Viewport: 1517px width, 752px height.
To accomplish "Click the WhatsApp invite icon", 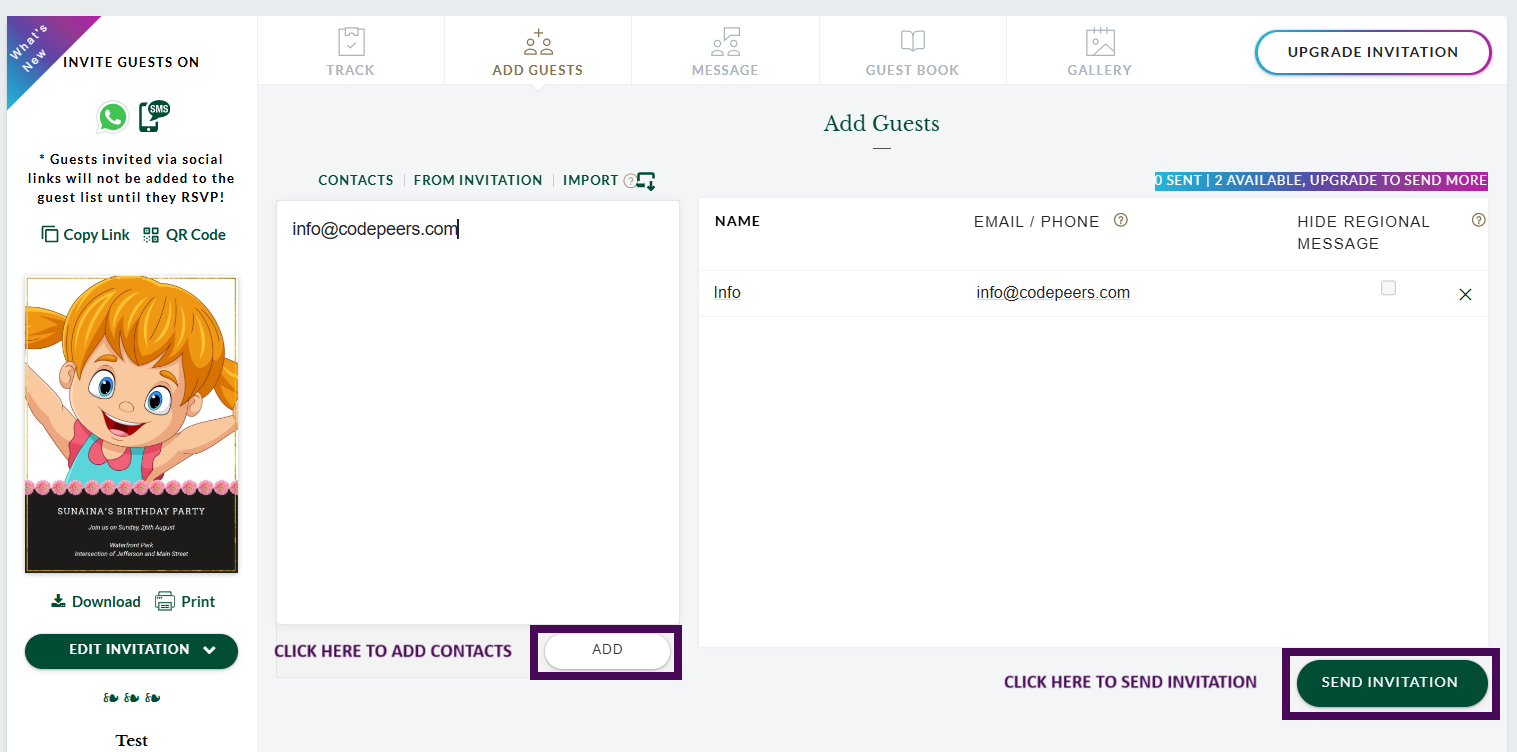I will coord(112,117).
